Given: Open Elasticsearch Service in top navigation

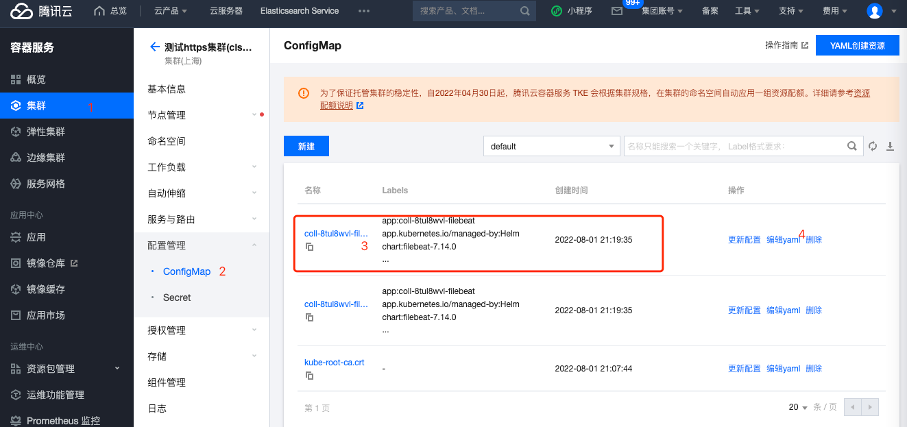Looking at the screenshot, I should pyautogui.click(x=299, y=11).
